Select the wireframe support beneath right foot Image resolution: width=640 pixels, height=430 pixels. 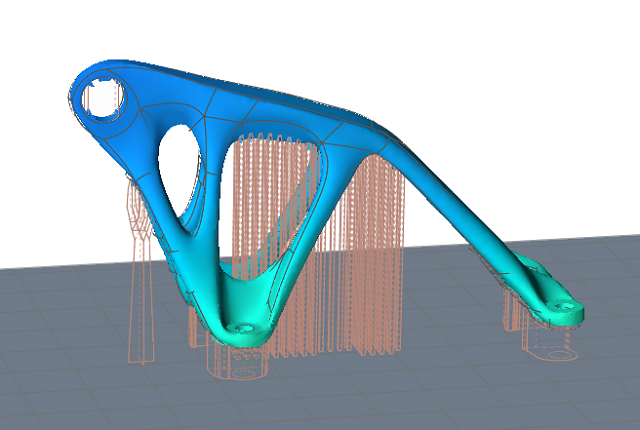pyautogui.click(x=545, y=340)
